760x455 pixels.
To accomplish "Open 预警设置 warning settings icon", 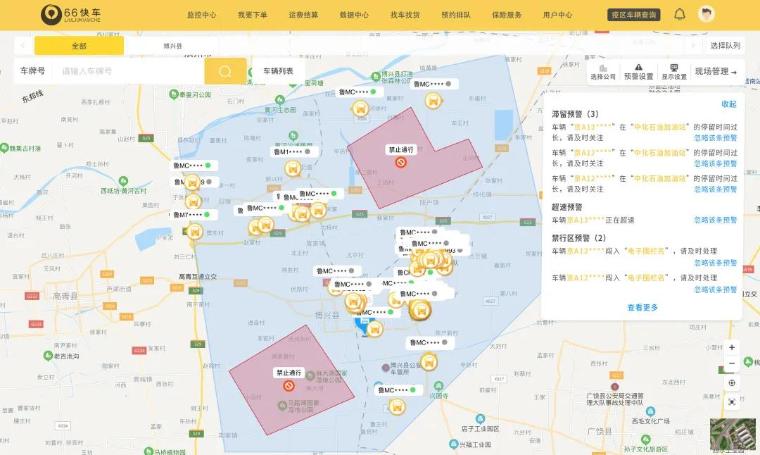I will pyautogui.click(x=638, y=70).
